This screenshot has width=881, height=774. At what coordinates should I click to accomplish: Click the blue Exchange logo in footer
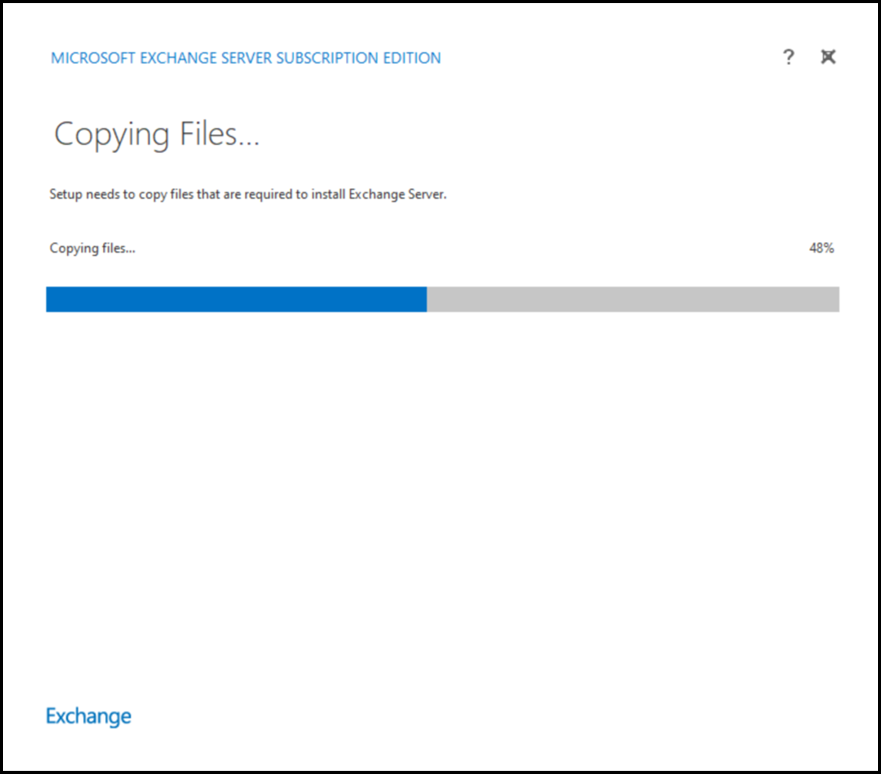tap(89, 716)
